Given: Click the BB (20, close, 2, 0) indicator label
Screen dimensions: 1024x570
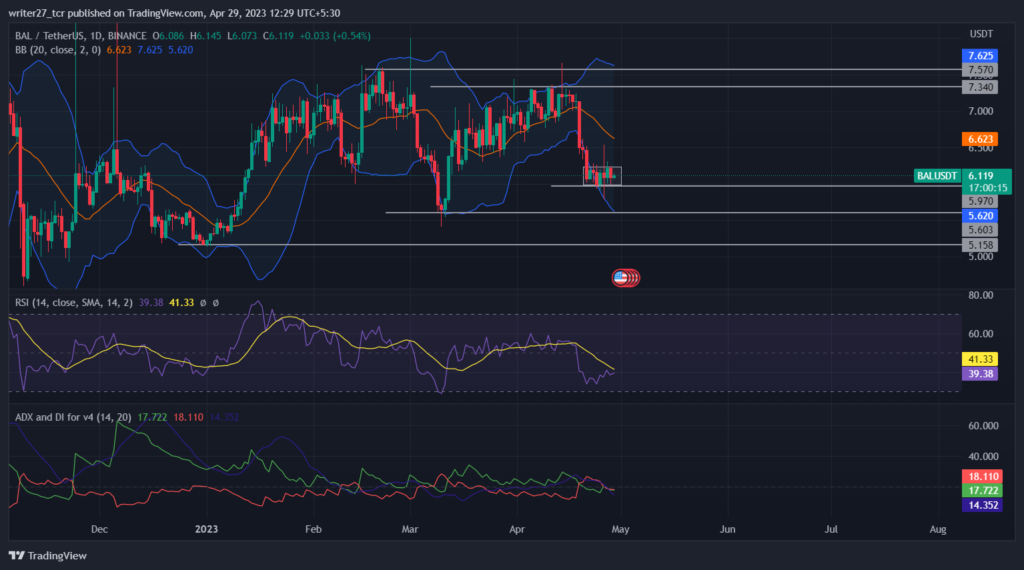Looking at the screenshot, I should 57,50.
